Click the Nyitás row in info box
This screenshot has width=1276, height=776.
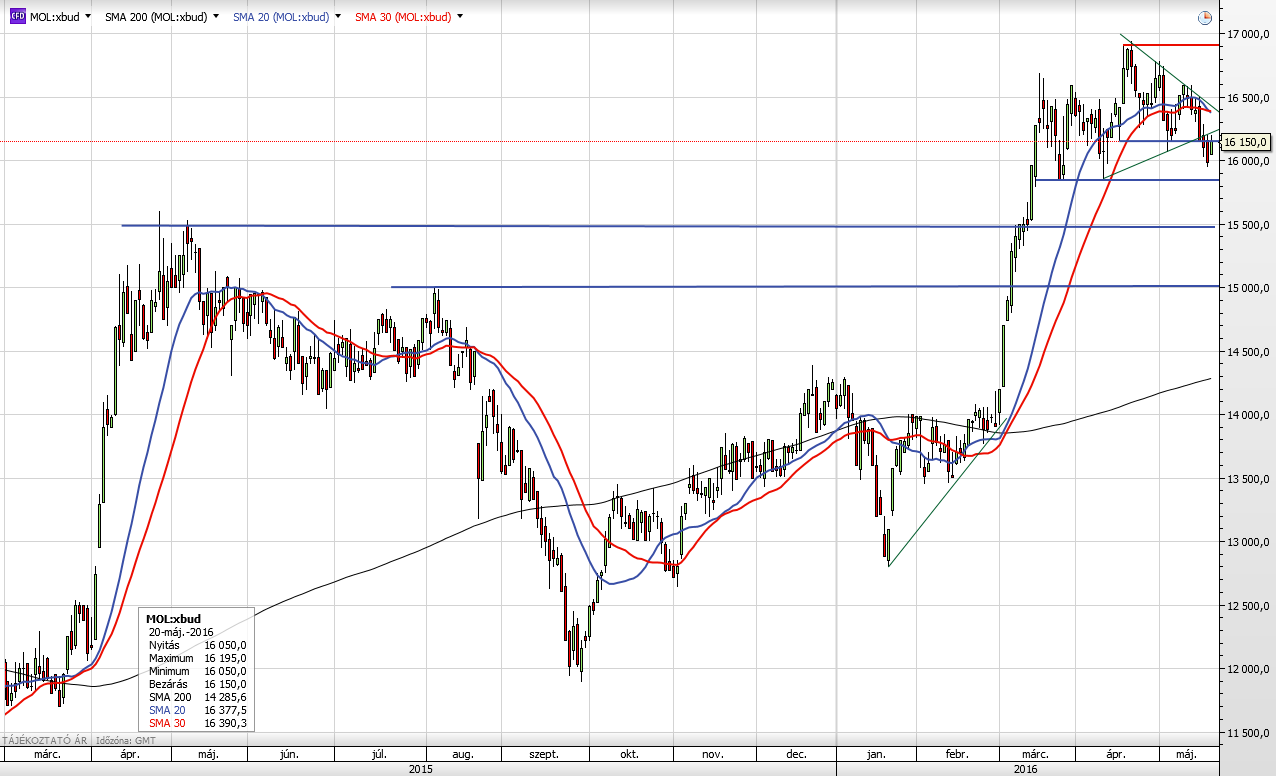pos(198,645)
